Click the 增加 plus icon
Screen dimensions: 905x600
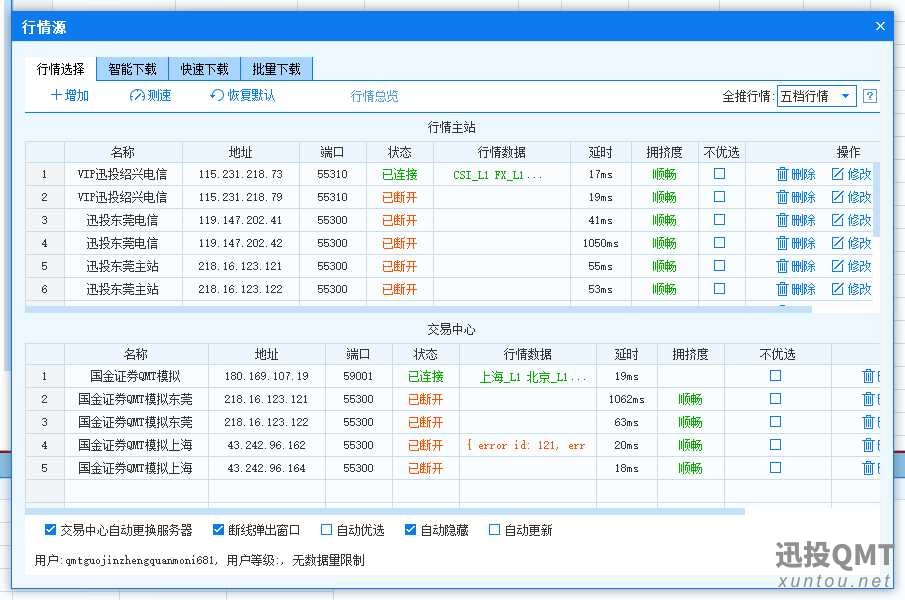point(57,96)
